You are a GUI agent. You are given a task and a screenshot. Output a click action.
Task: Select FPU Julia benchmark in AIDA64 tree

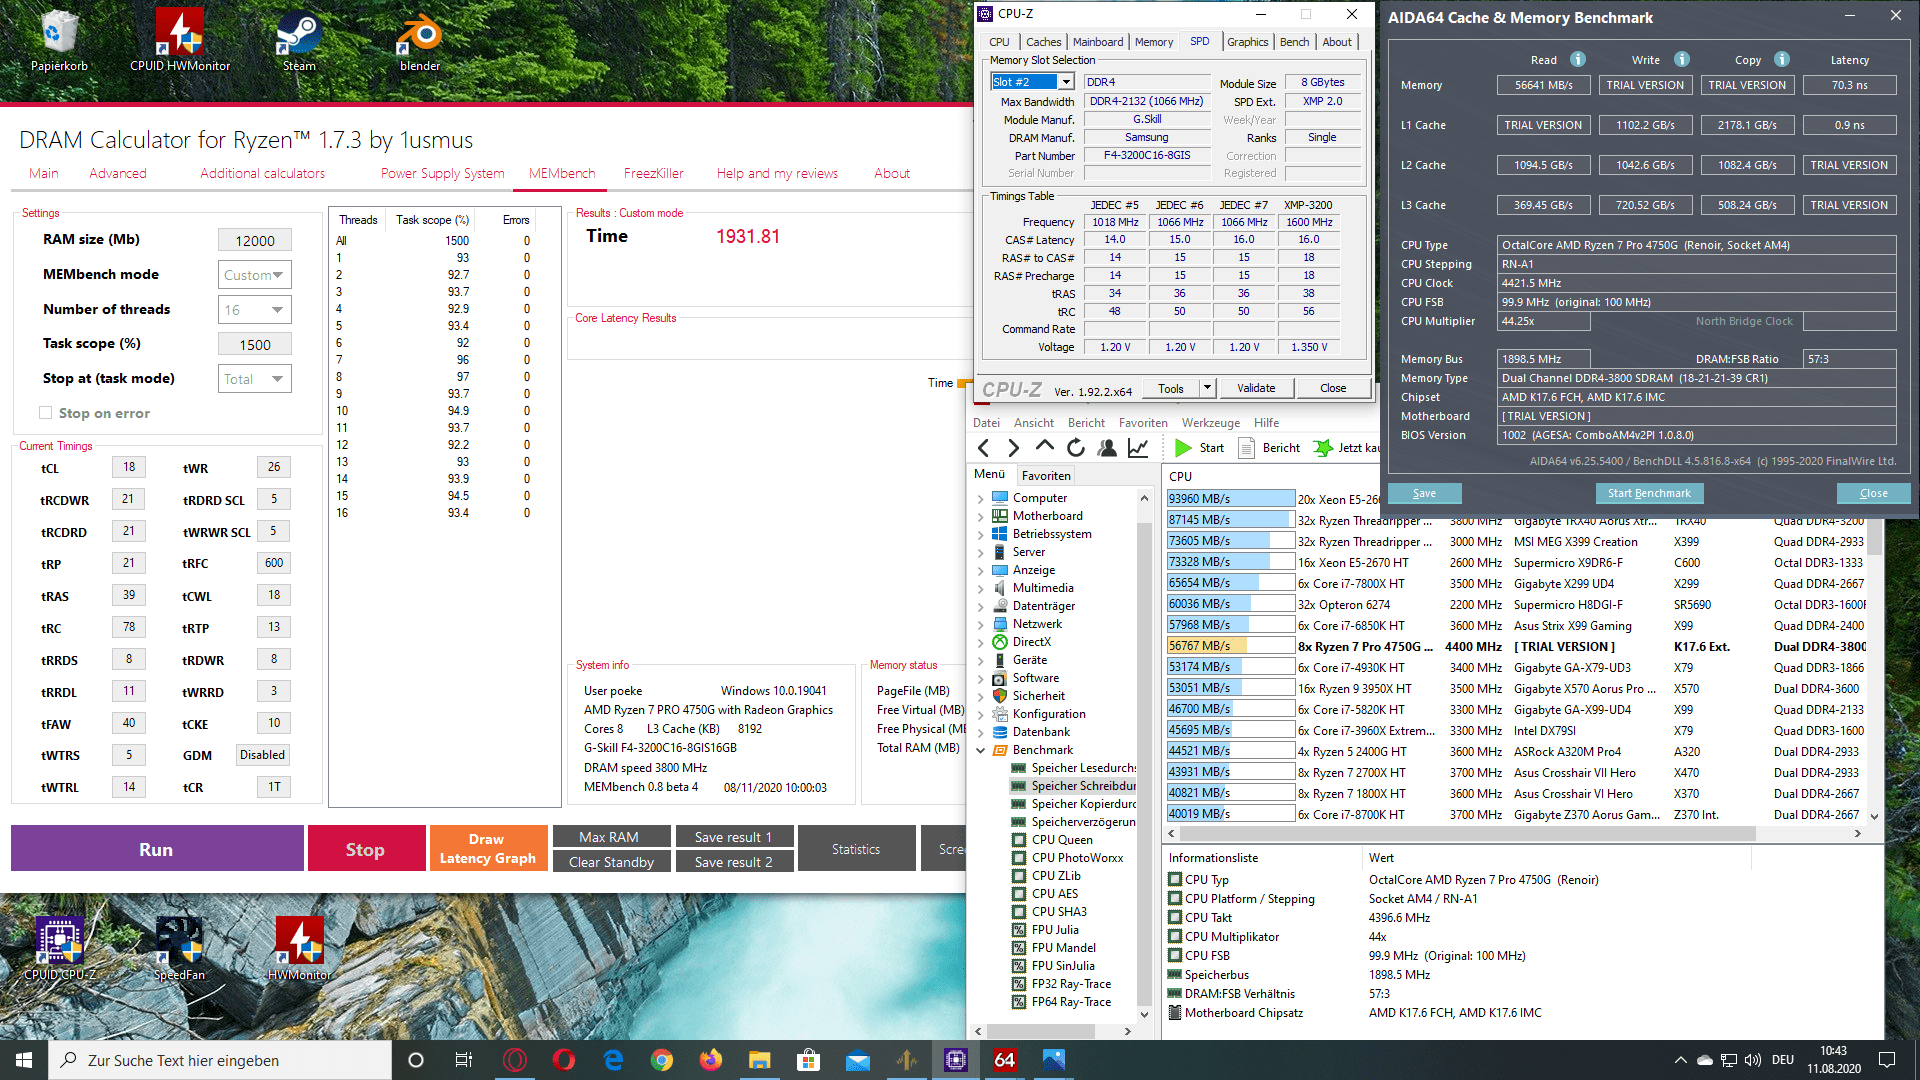click(x=1055, y=930)
